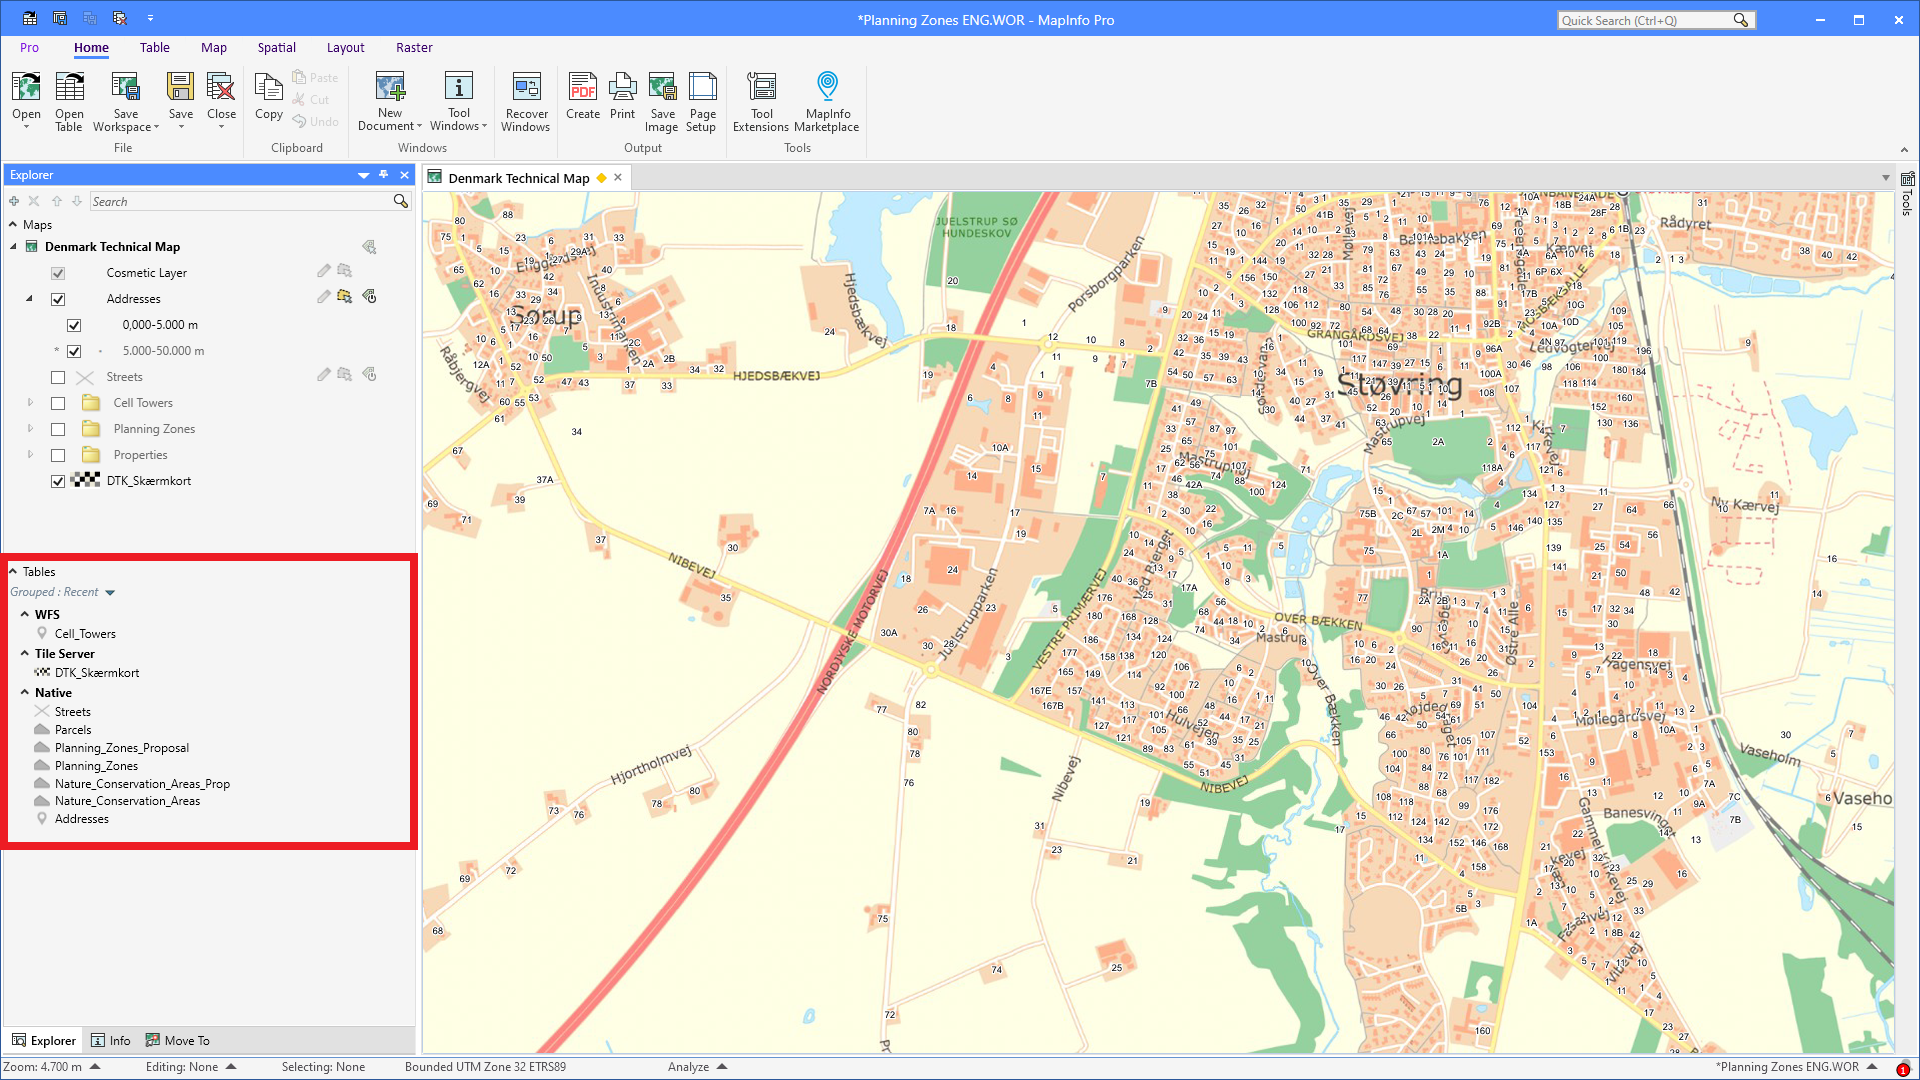
Task: Click the Recover Windows icon
Action: 526,100
